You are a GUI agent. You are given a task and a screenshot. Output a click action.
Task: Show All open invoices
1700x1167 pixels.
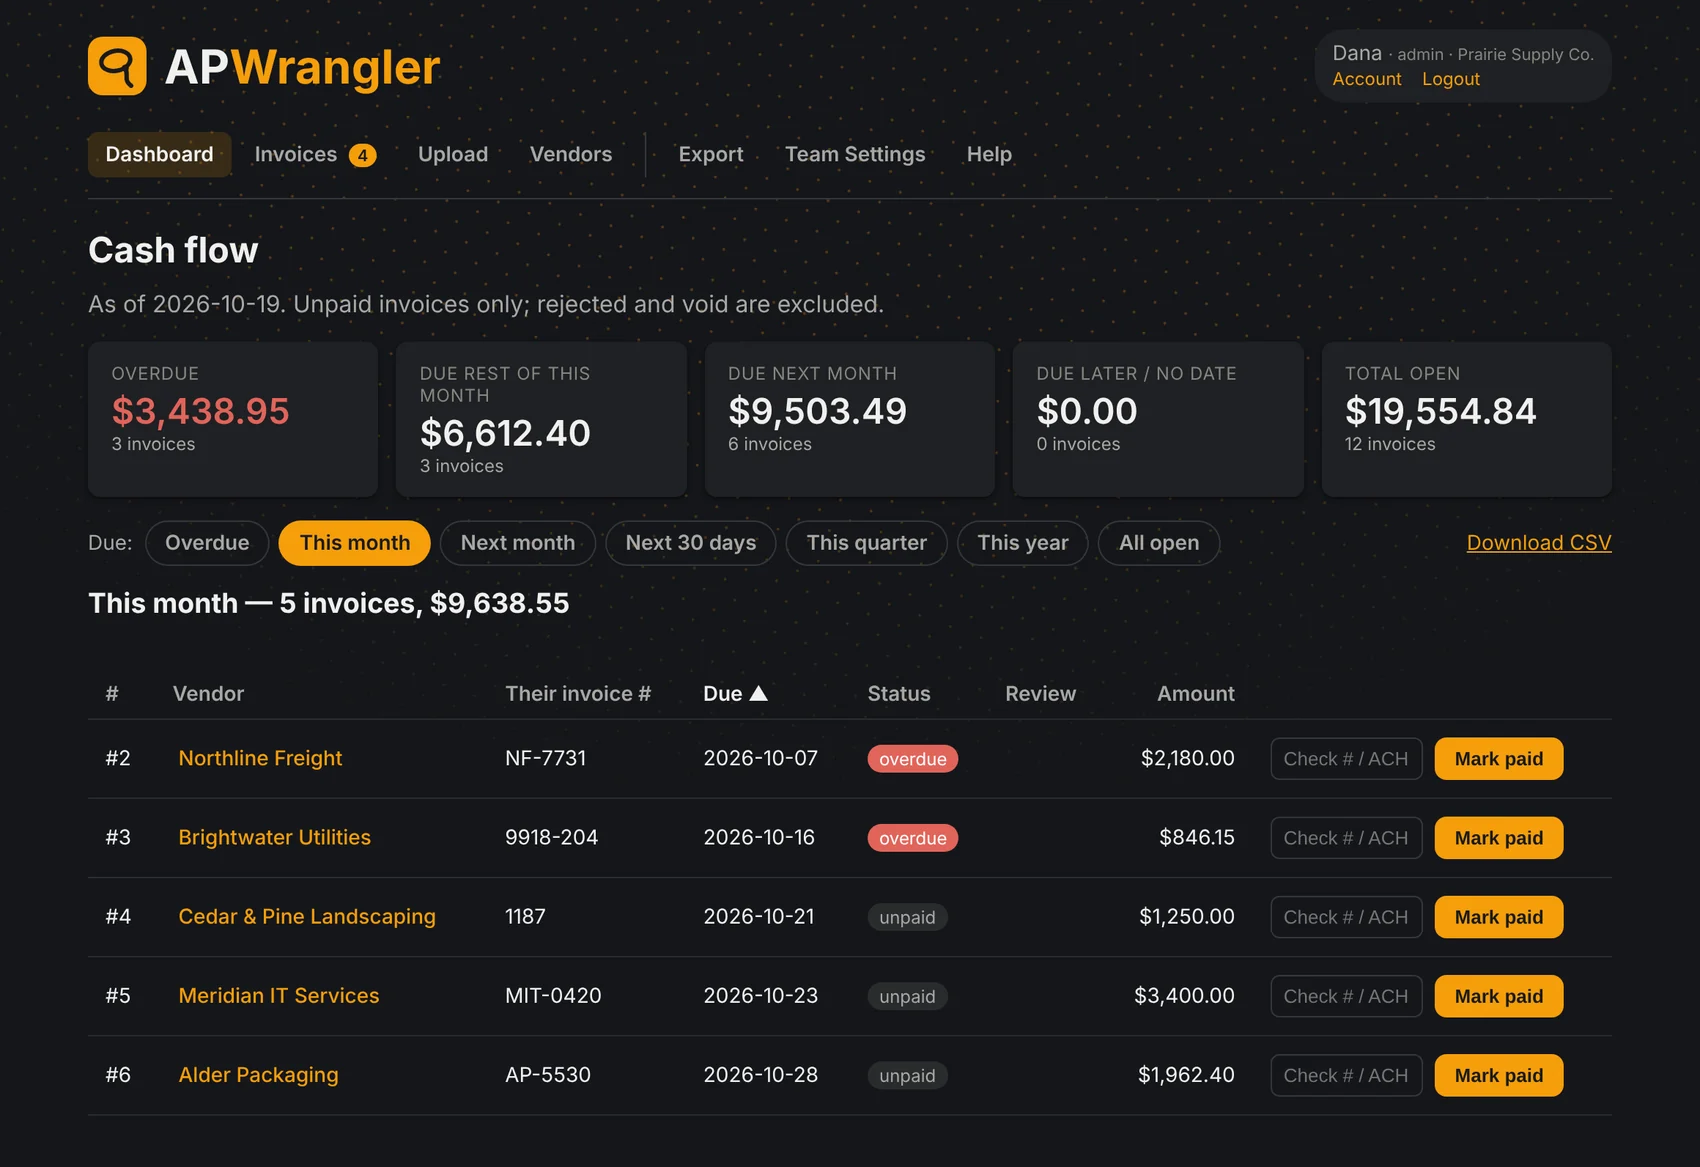(x=1159, y=543)
